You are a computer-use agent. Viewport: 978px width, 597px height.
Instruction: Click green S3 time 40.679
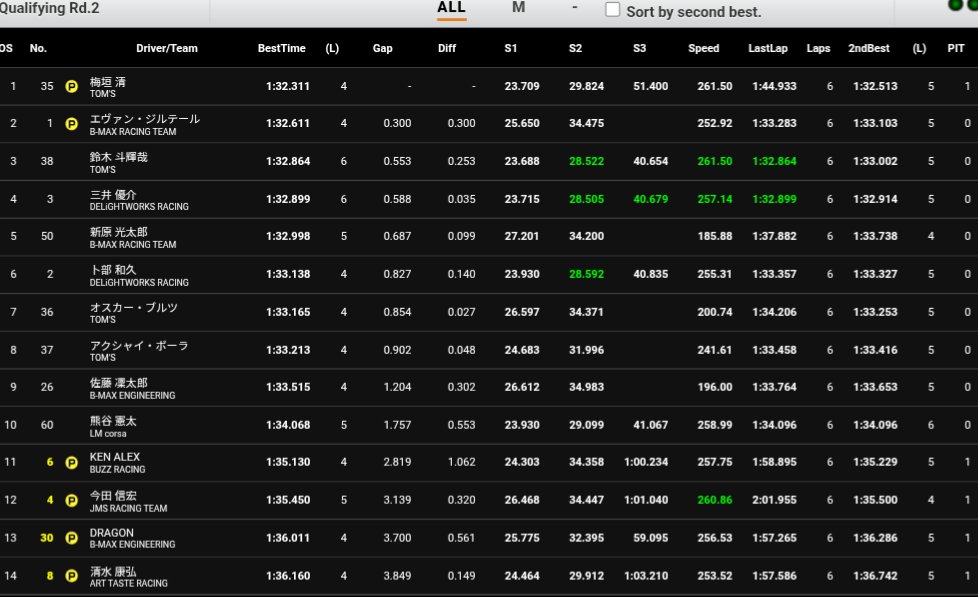651,199
